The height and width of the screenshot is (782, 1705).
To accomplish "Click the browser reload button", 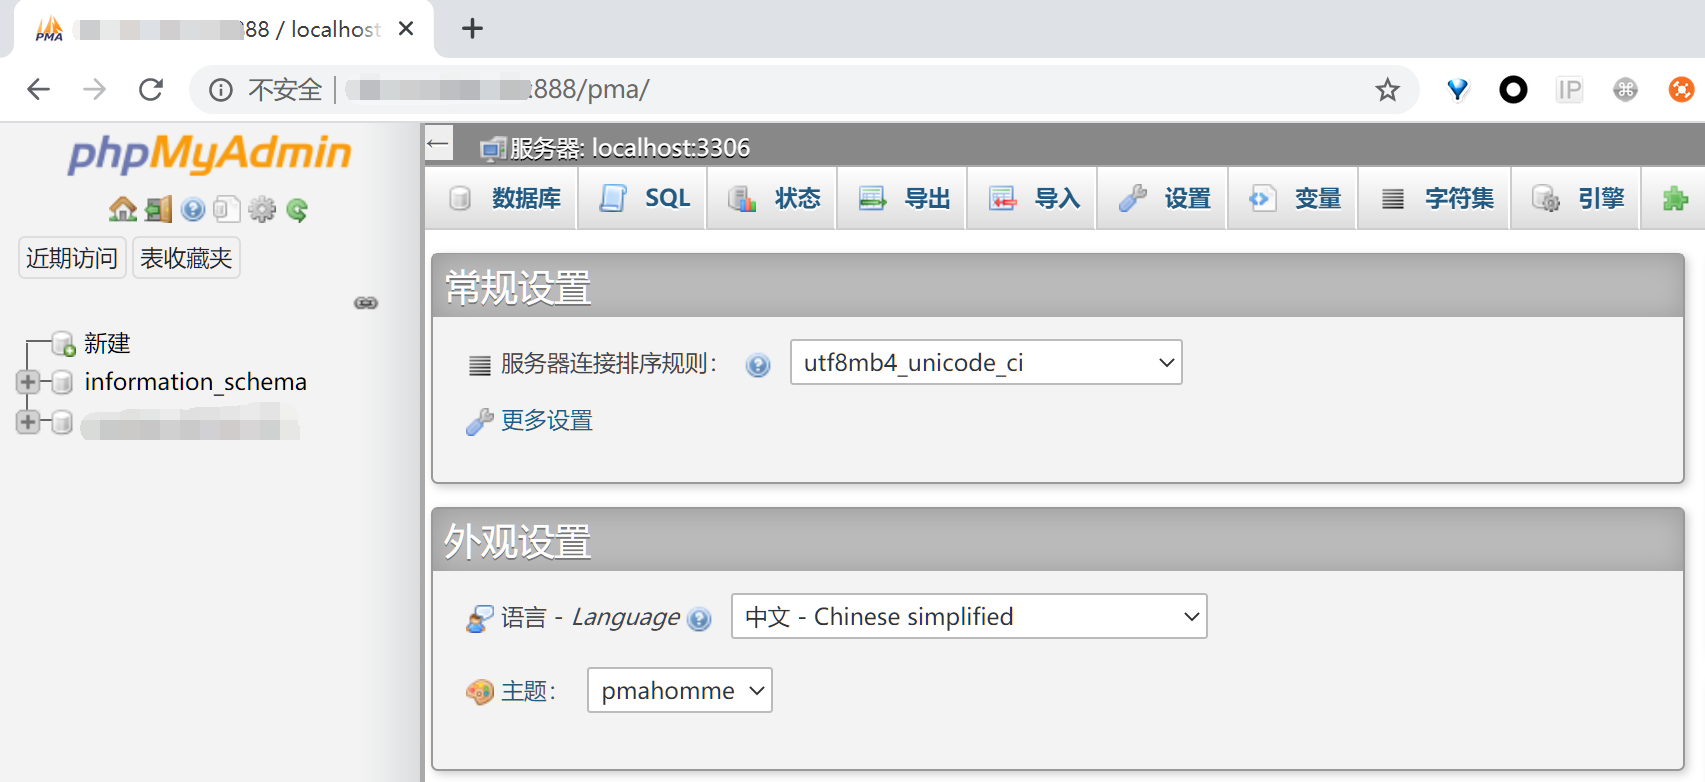I will point(151,90).
